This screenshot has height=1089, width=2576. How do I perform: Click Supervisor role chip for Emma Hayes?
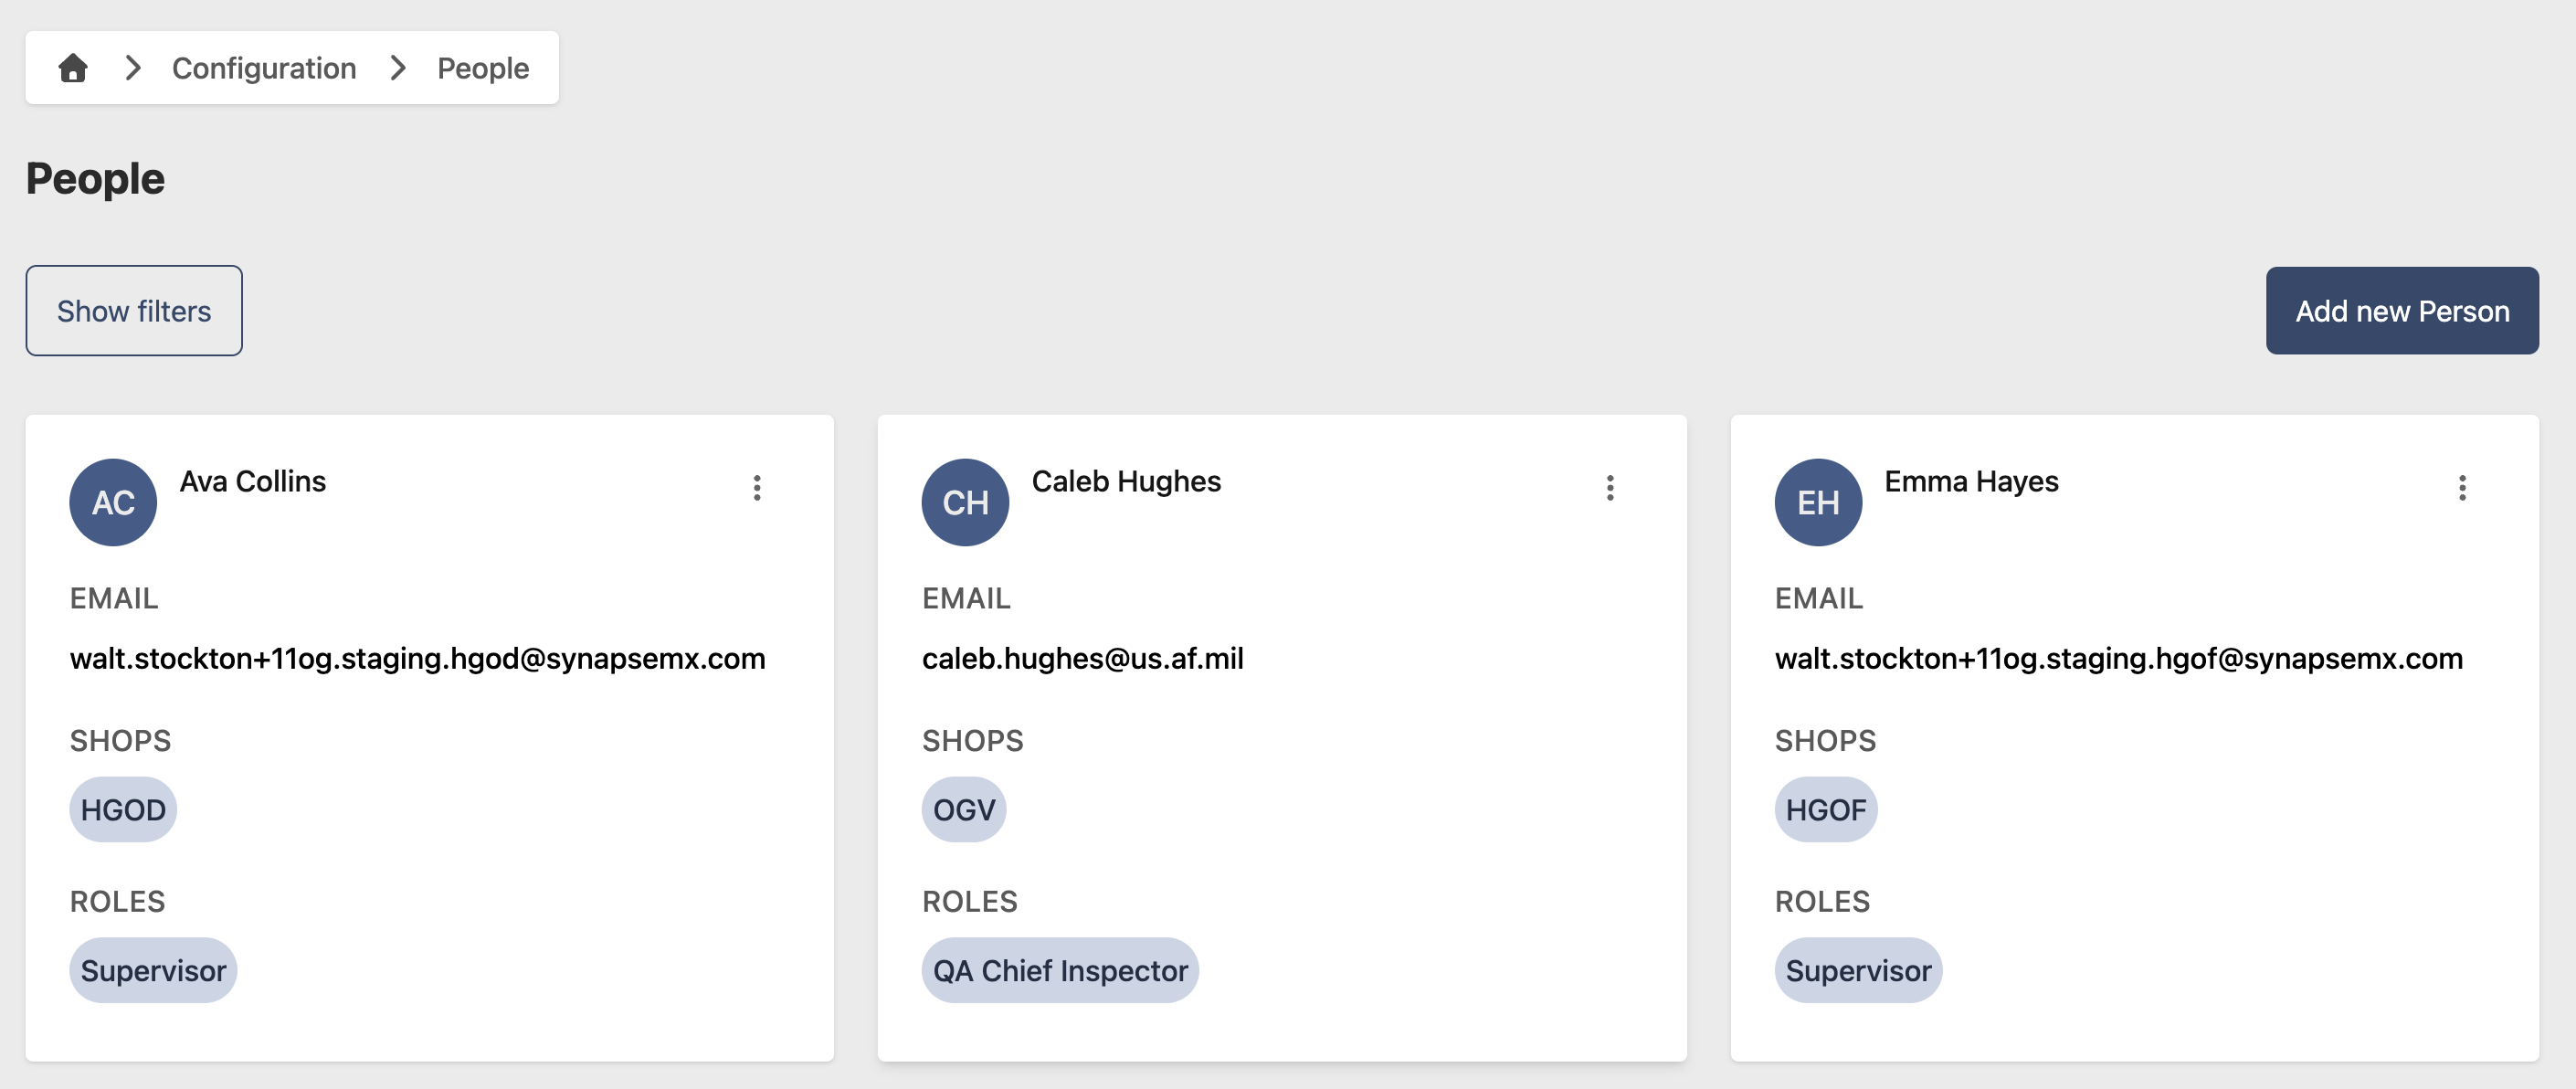[1858, 970]
